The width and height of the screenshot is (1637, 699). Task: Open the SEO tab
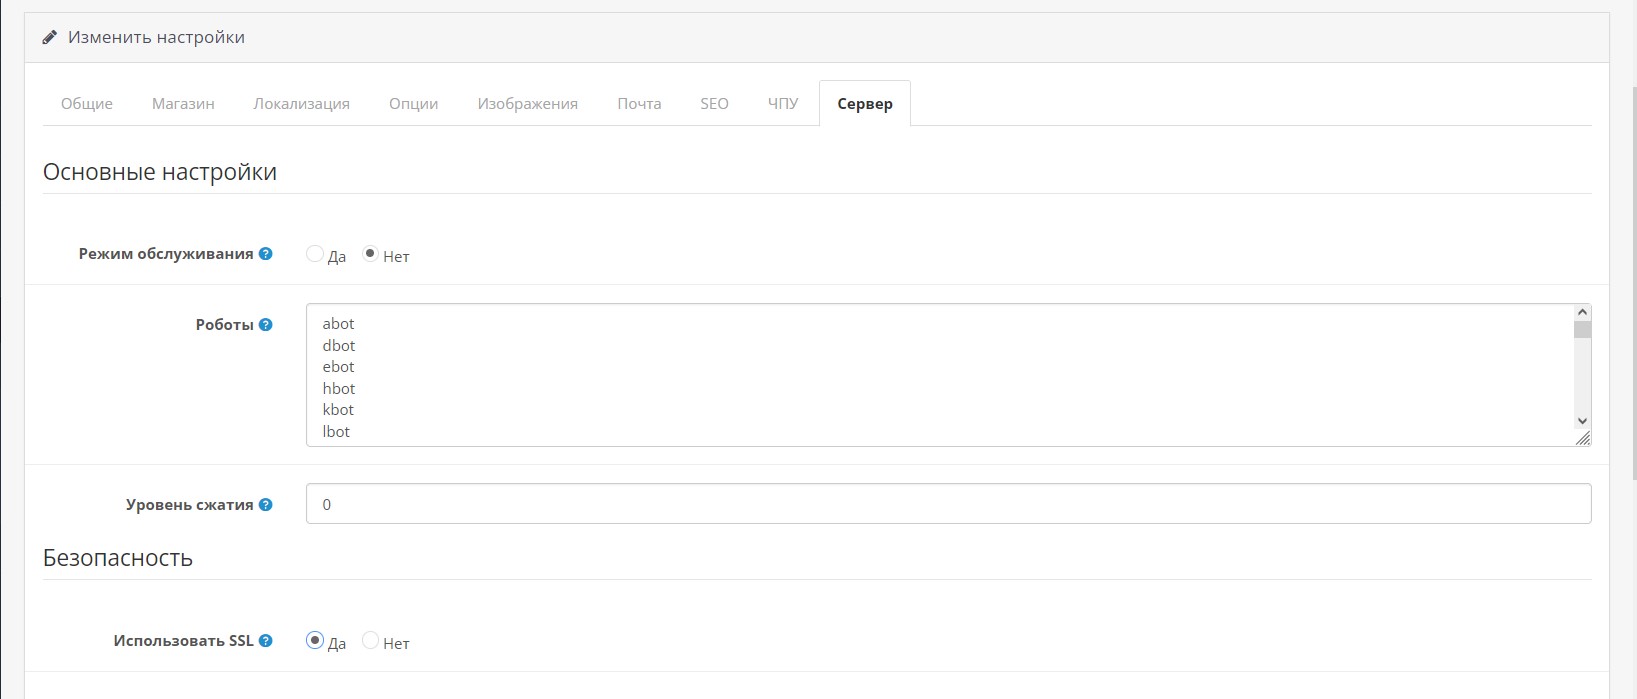(714, 103)
